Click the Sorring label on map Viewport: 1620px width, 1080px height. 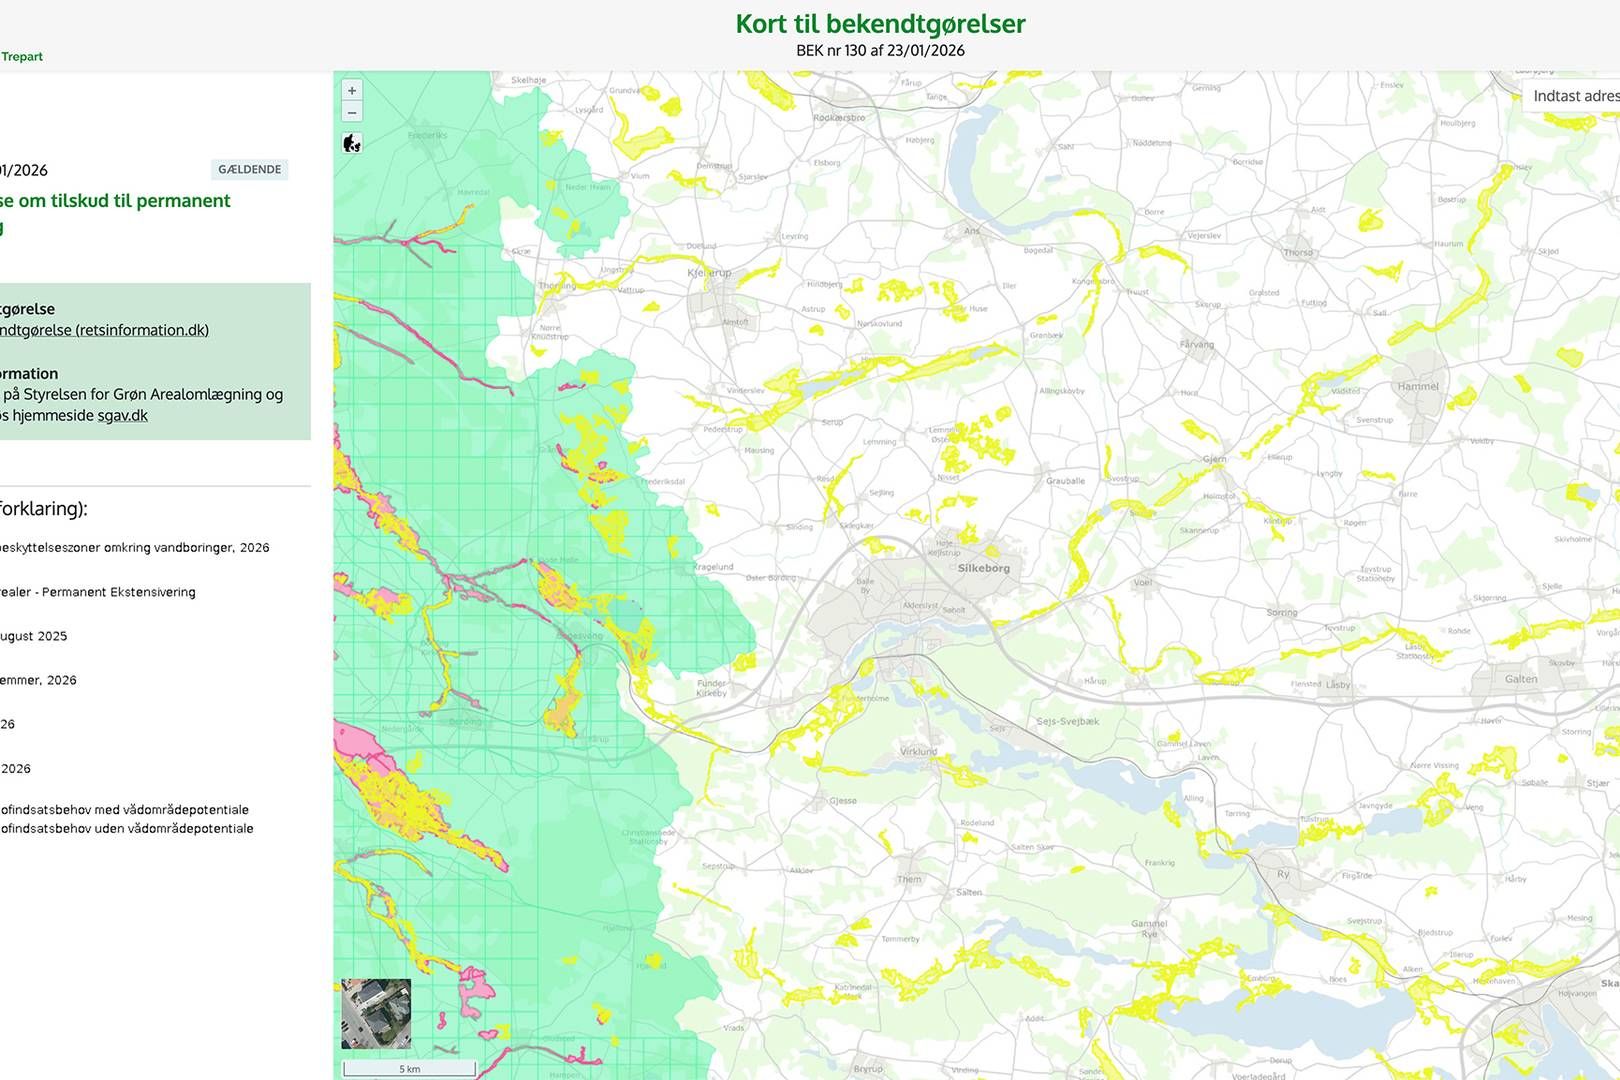click(1282, 613)
